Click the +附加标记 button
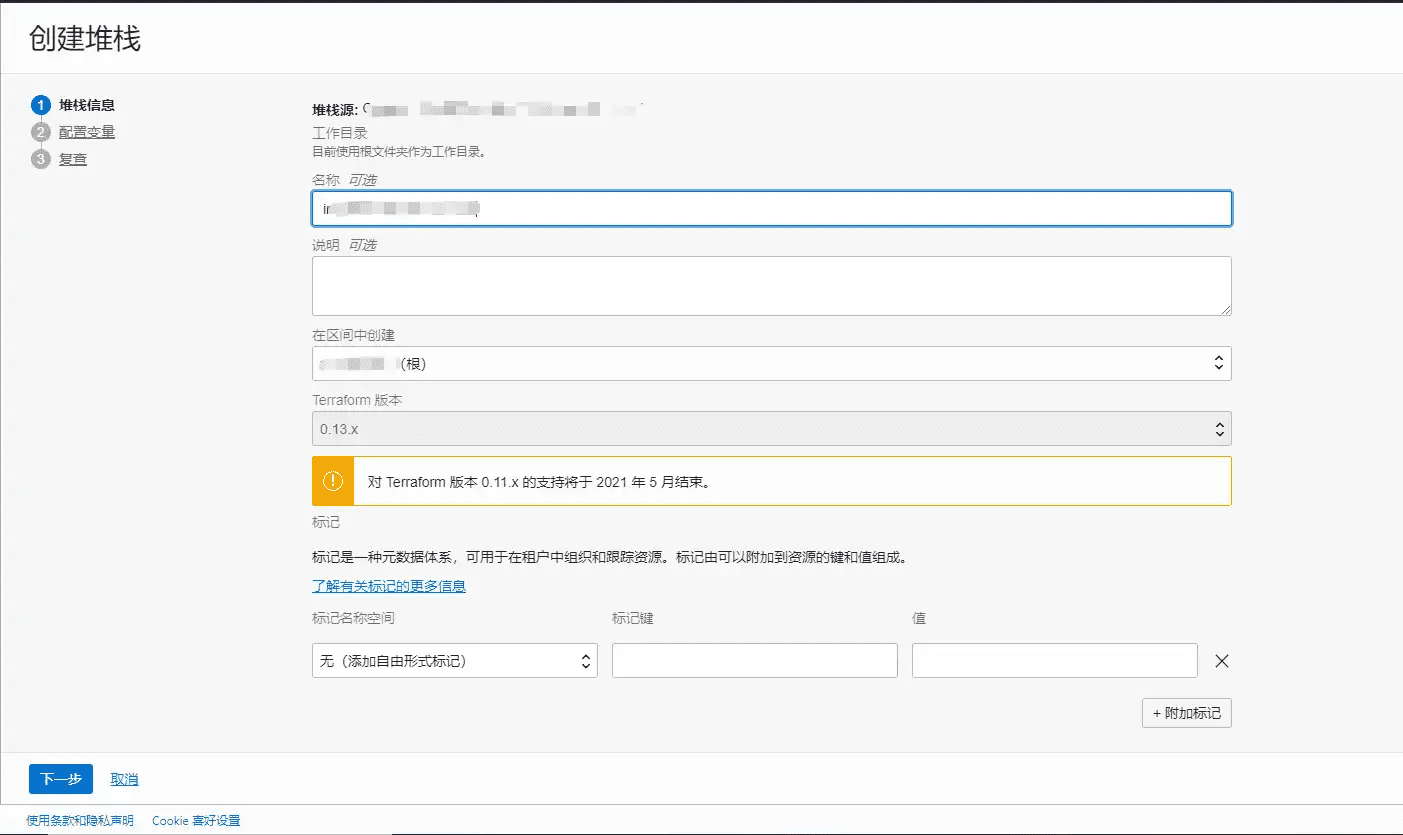1403x835 pixels. point(1186,712)
